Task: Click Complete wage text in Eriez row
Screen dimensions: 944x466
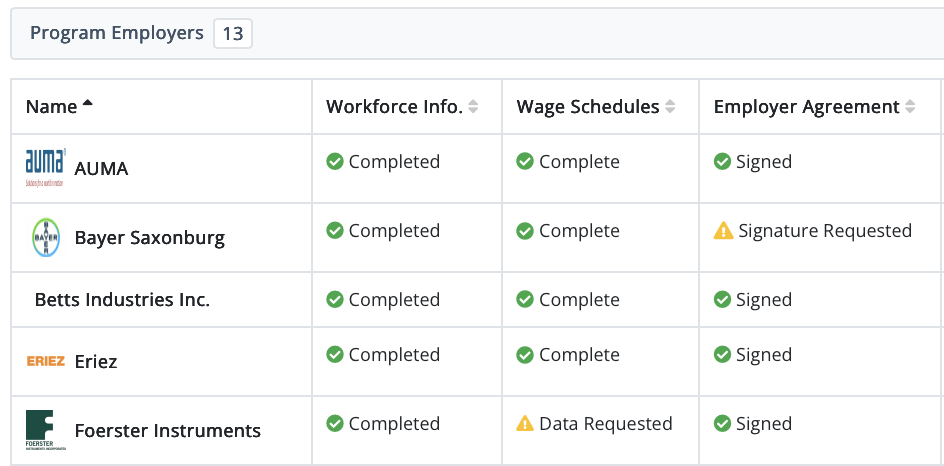Action: click(579, 355)
